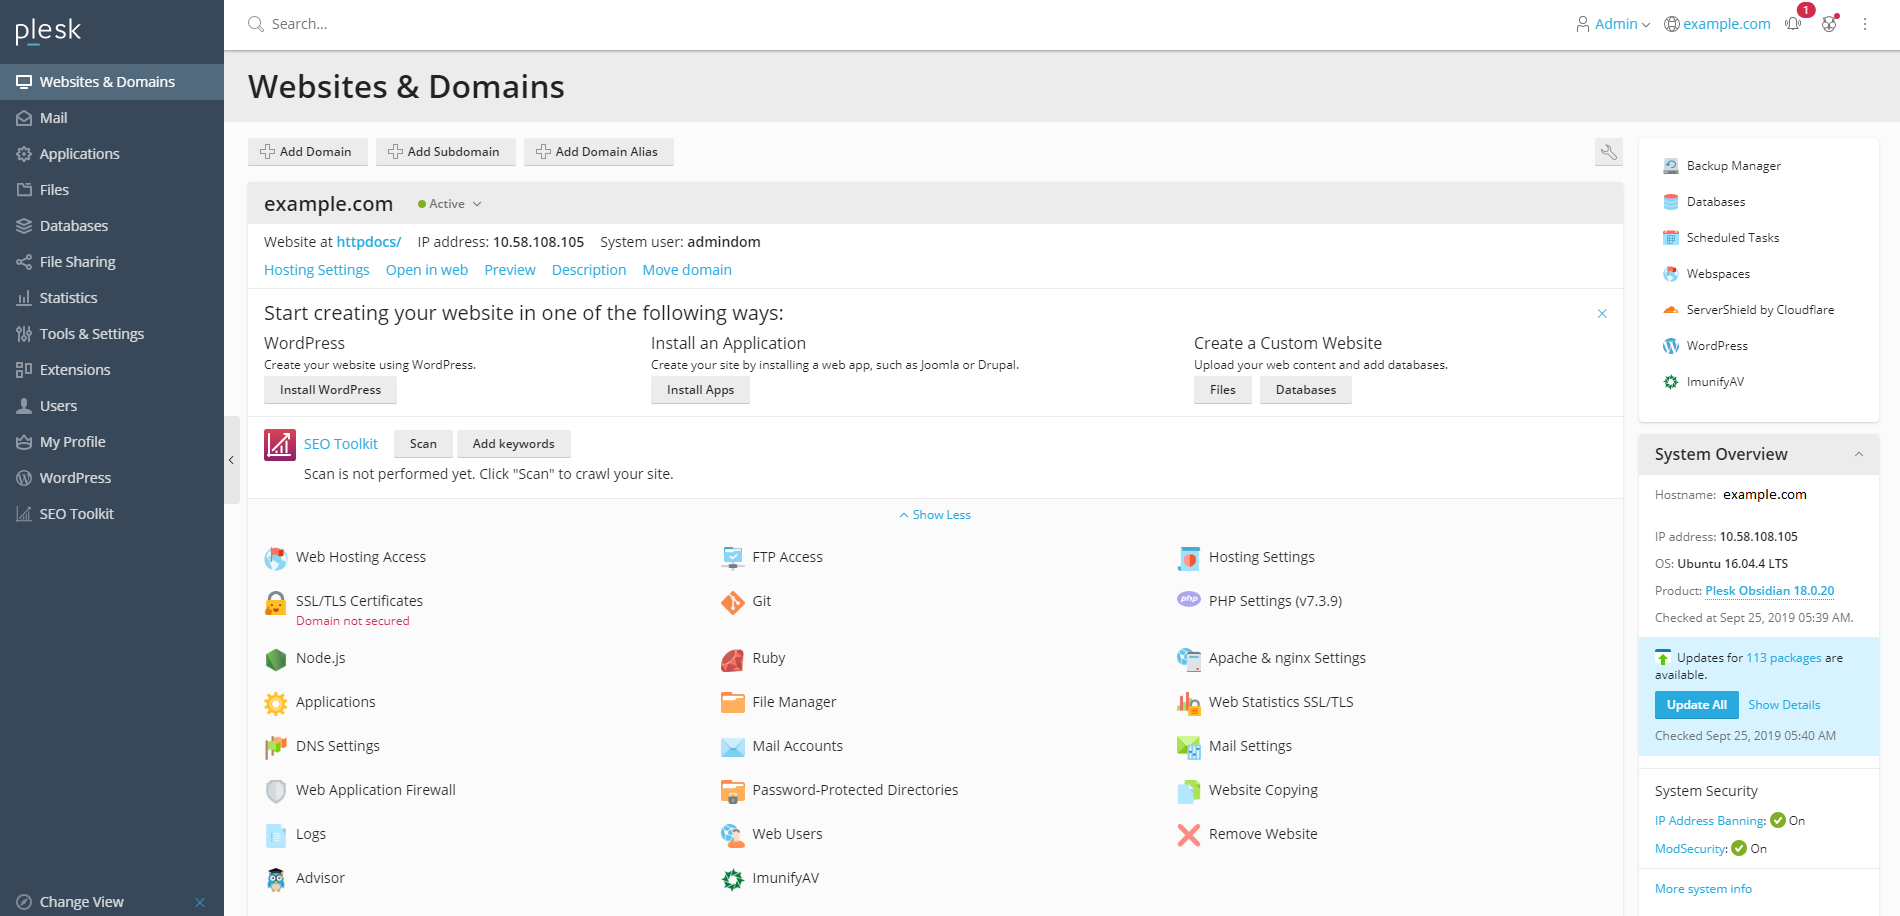Click the Update All button
The width and height of the screenshot is (1900, 916).
pyautogui.click(x=1696, y=705)
